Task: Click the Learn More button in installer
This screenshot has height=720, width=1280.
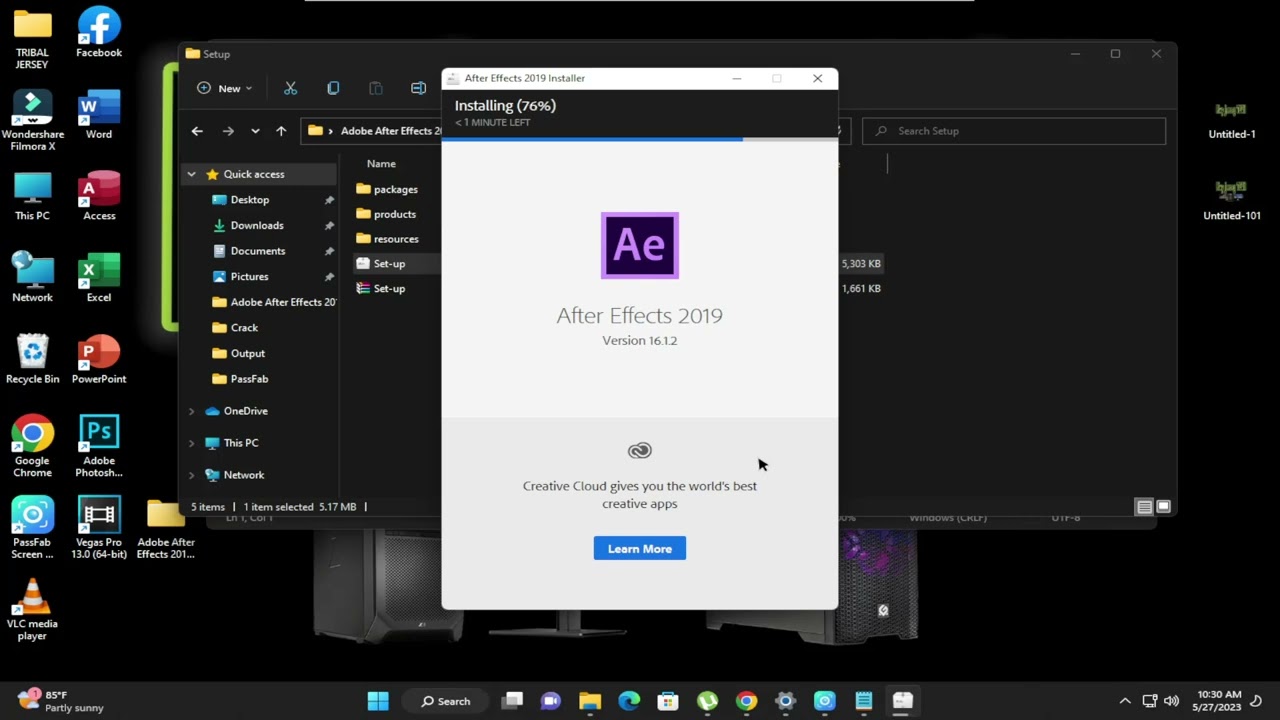Action: [x=639, y=548]
